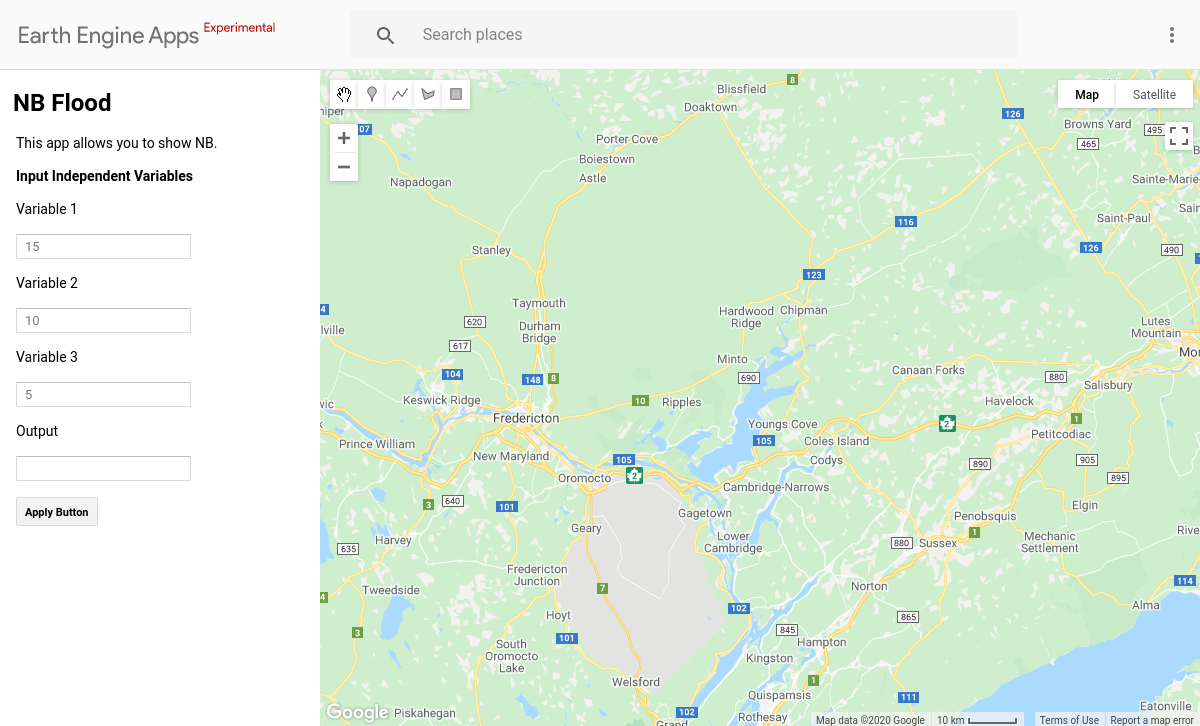
Task: Click the Google logo on the map
Action: tap(357, 711)
